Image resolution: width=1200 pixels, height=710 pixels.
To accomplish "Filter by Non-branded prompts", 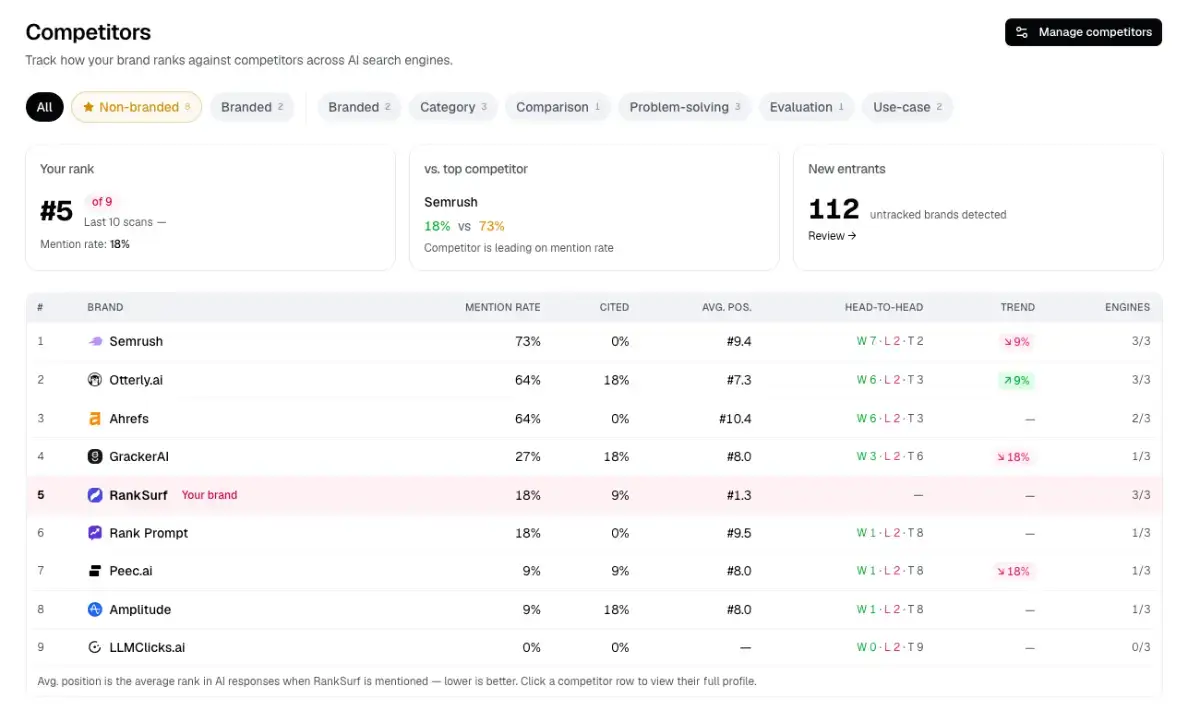I will tap(136, 107).
